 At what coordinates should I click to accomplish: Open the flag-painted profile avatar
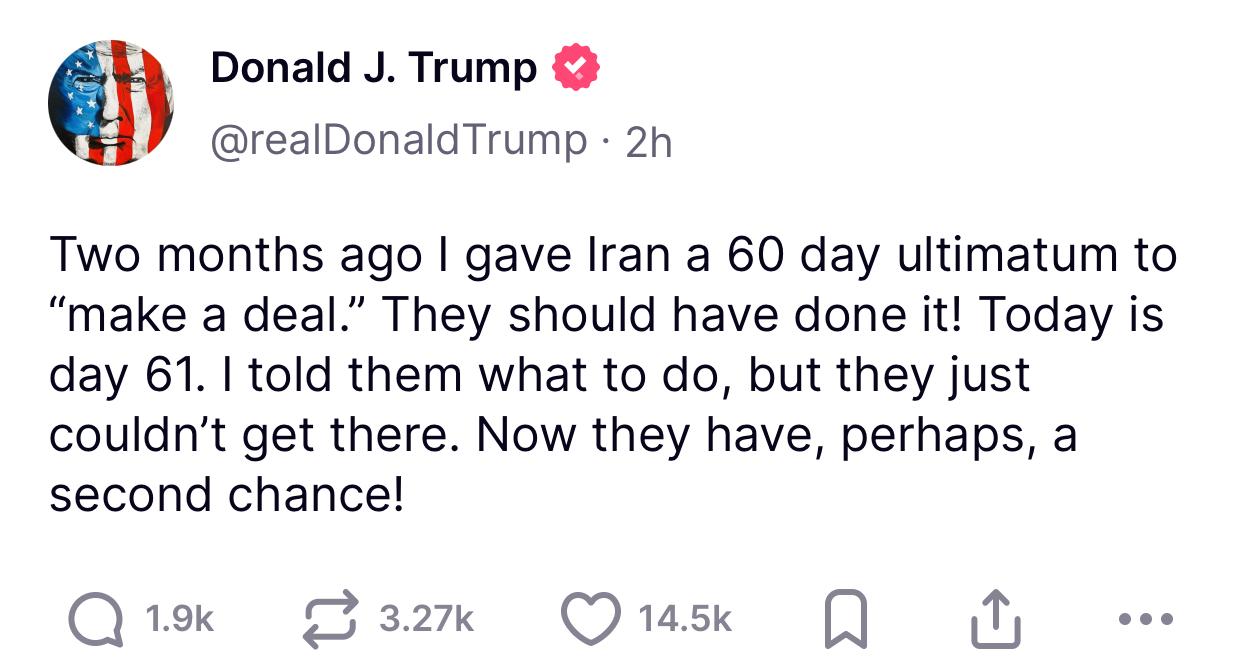point(111,103)
